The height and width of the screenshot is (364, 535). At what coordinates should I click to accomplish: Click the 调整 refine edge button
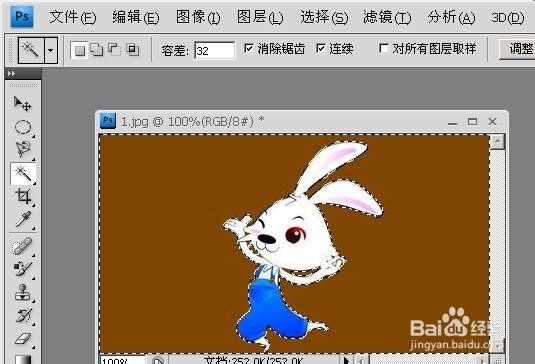[517, 50]
